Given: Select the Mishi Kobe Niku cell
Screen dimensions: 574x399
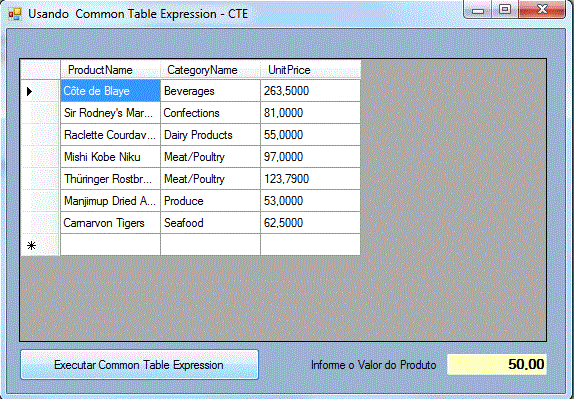Looking at the screenshot, I should 110,157.
